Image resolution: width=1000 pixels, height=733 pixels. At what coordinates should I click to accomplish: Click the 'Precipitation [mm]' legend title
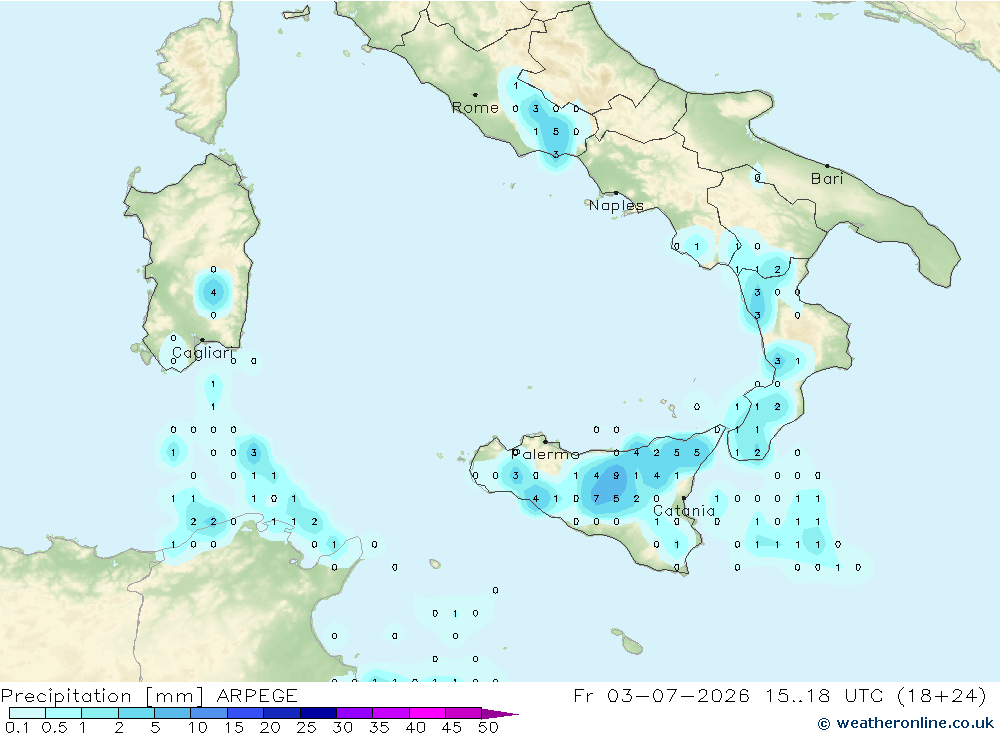point(102,695)
